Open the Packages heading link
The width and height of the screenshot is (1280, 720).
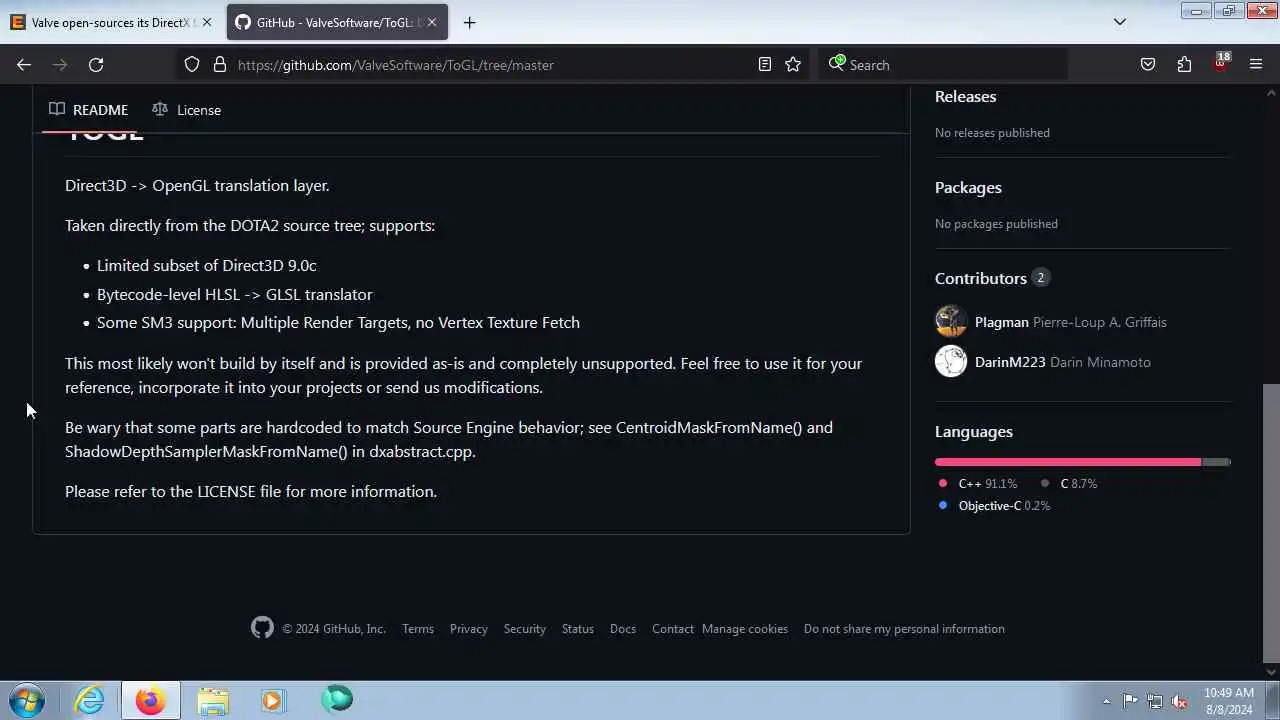(968, 188)
